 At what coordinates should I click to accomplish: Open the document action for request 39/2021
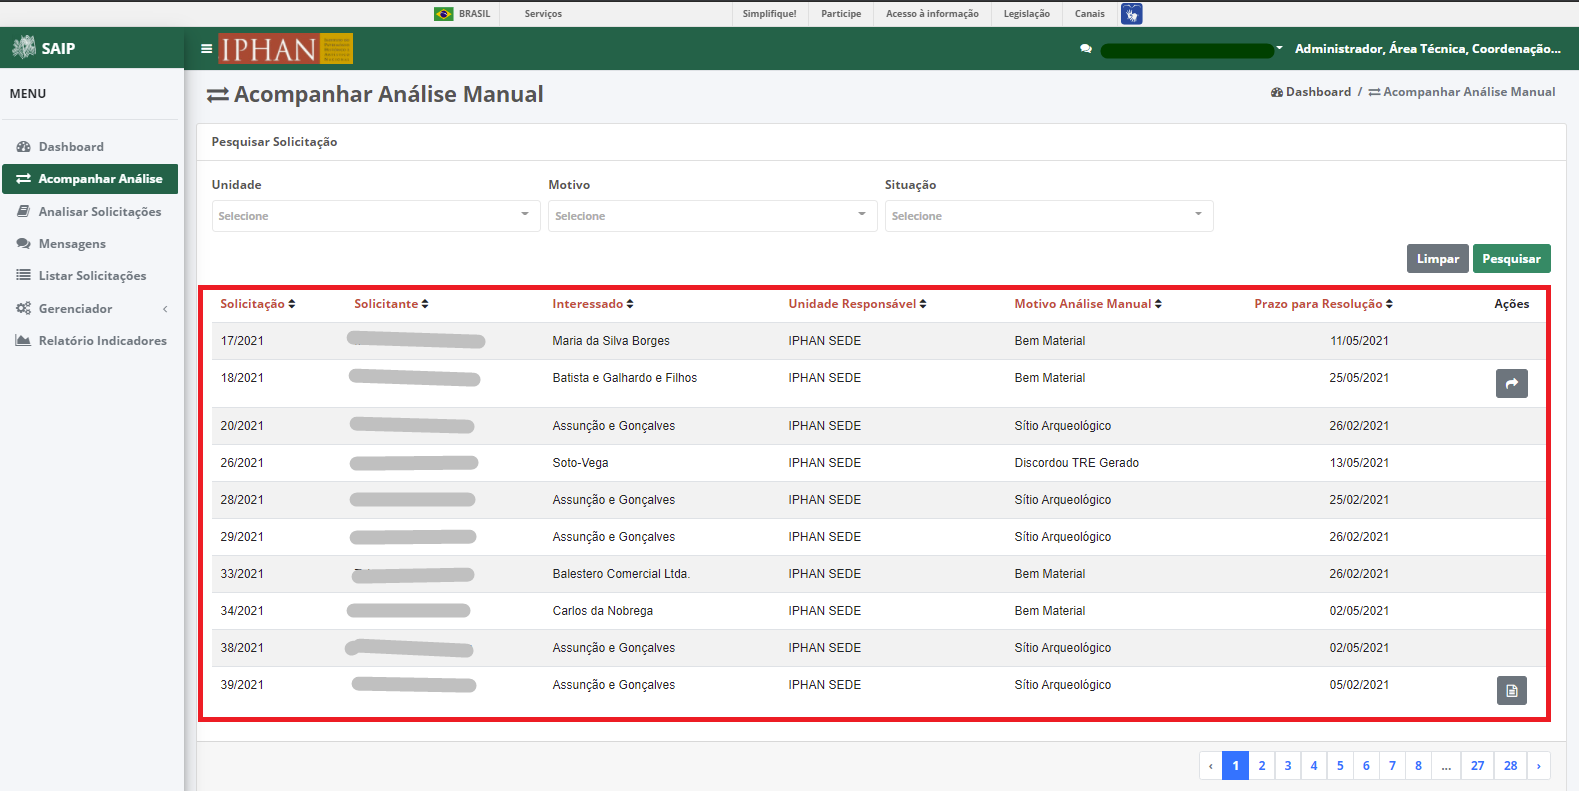[x=1511, y=690]
